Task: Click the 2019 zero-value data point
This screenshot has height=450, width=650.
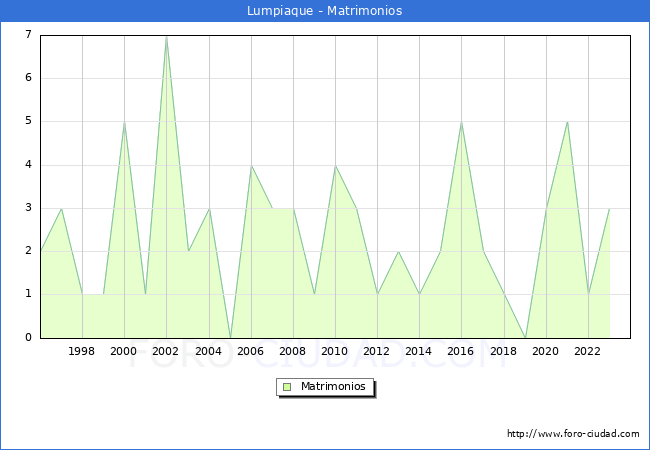Action: 526,338
